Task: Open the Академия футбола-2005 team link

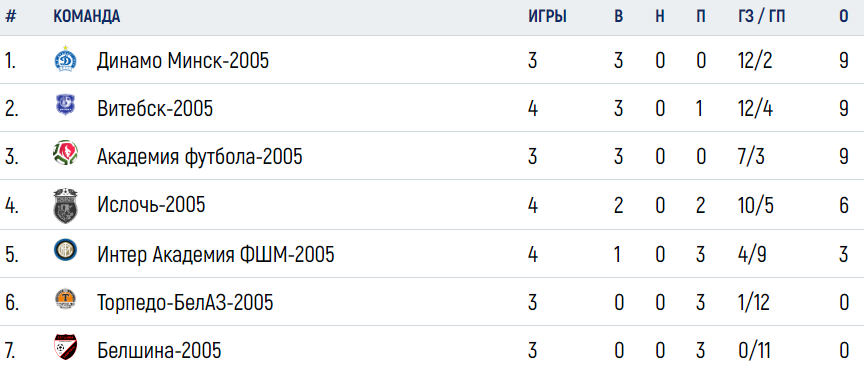Action: tap(199, 157)
